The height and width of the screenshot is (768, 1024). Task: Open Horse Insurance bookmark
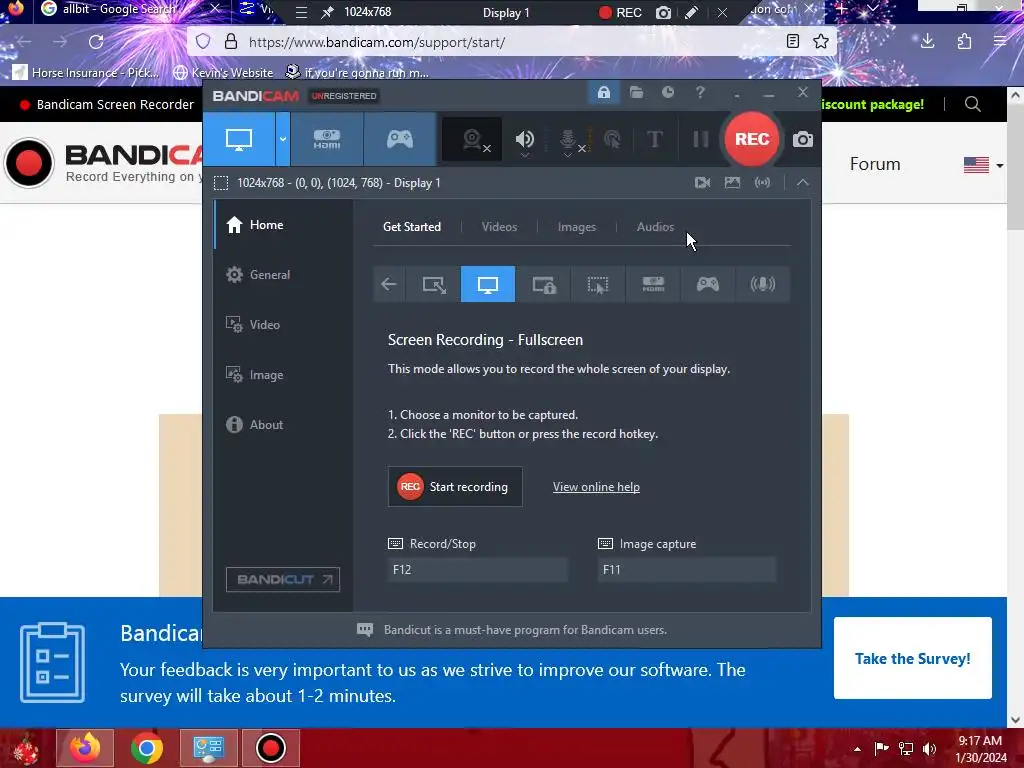[86, 72]
